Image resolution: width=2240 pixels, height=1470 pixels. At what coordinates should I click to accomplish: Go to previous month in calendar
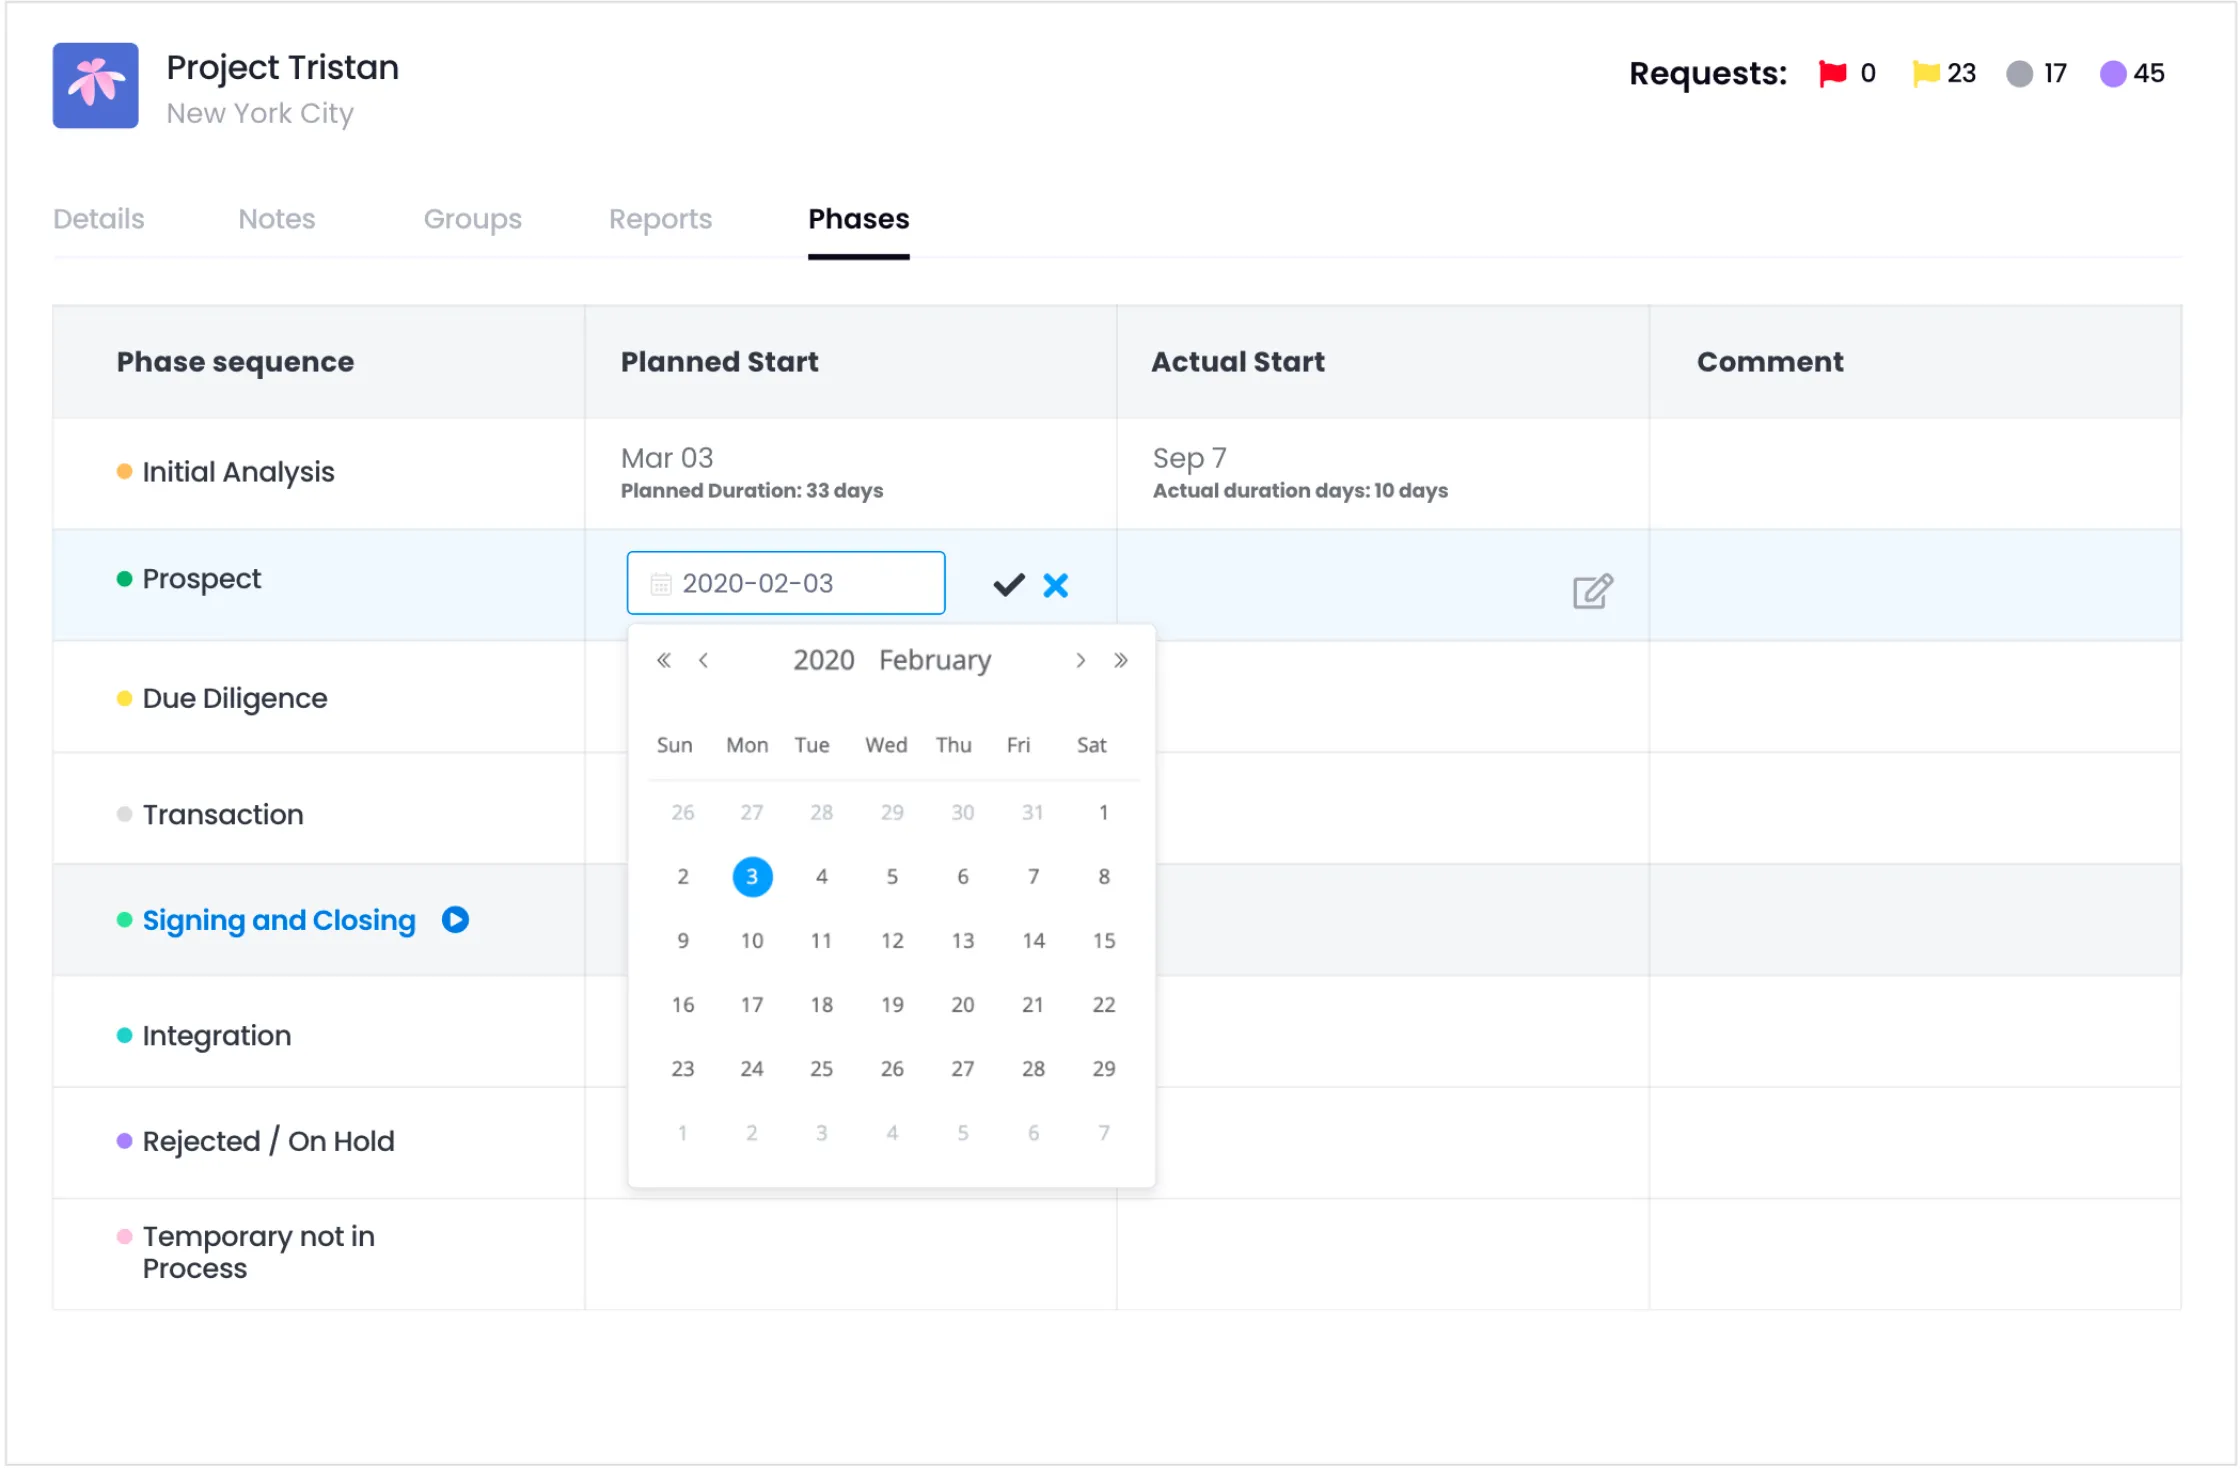point(704,660)
